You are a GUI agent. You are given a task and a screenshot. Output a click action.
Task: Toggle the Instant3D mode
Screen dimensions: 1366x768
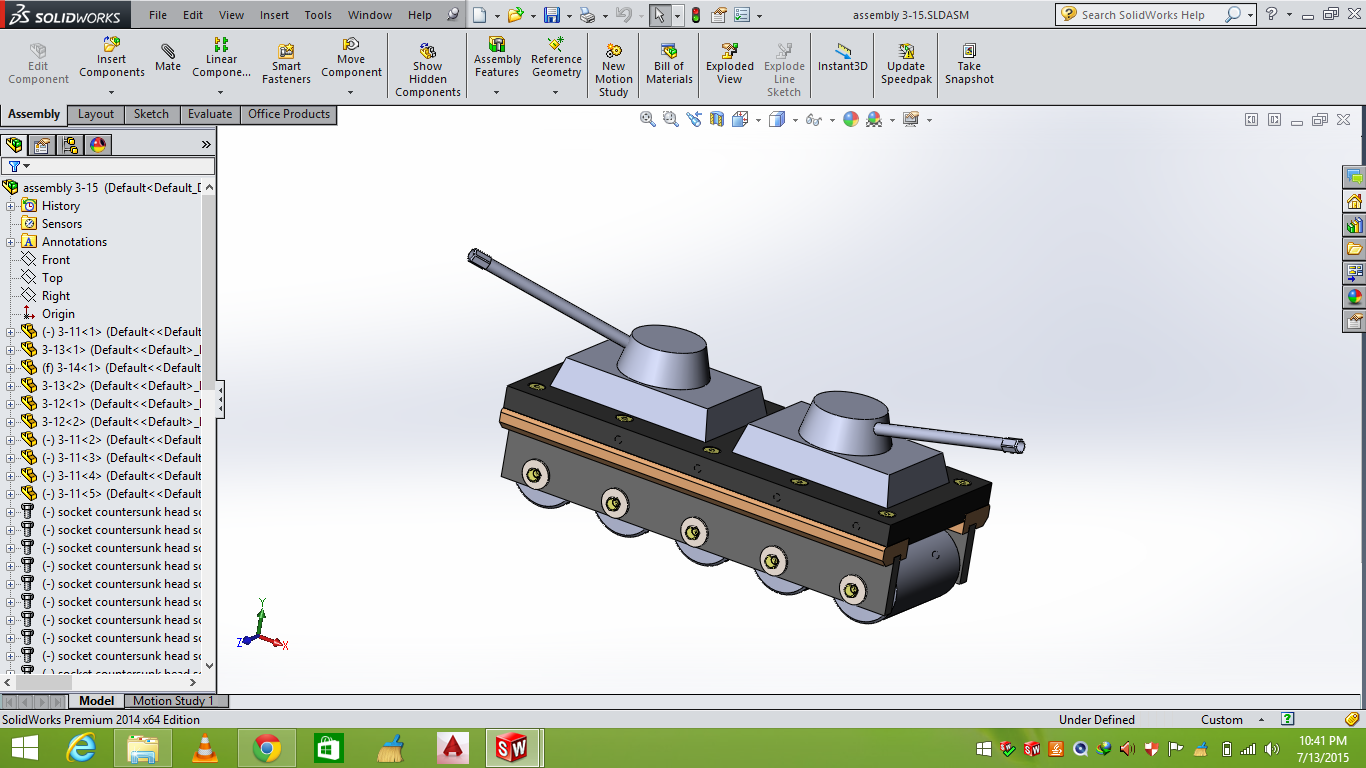click(843, 58)
